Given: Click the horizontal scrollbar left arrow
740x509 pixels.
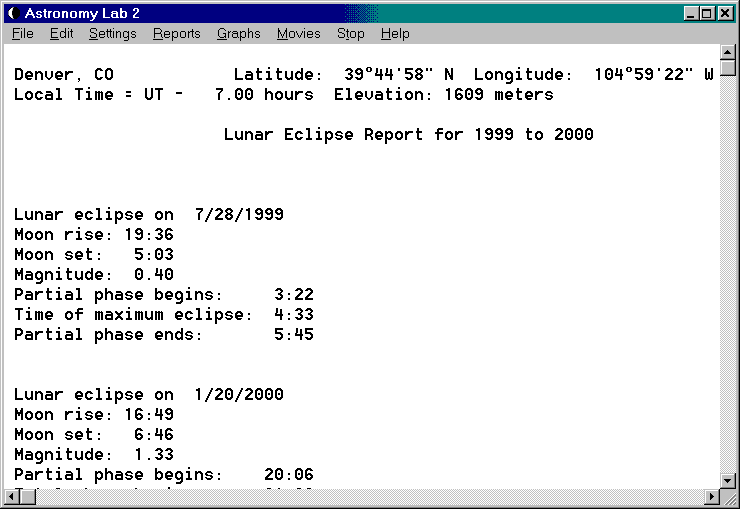Looking at the screenshot, I should pos(11,497).
